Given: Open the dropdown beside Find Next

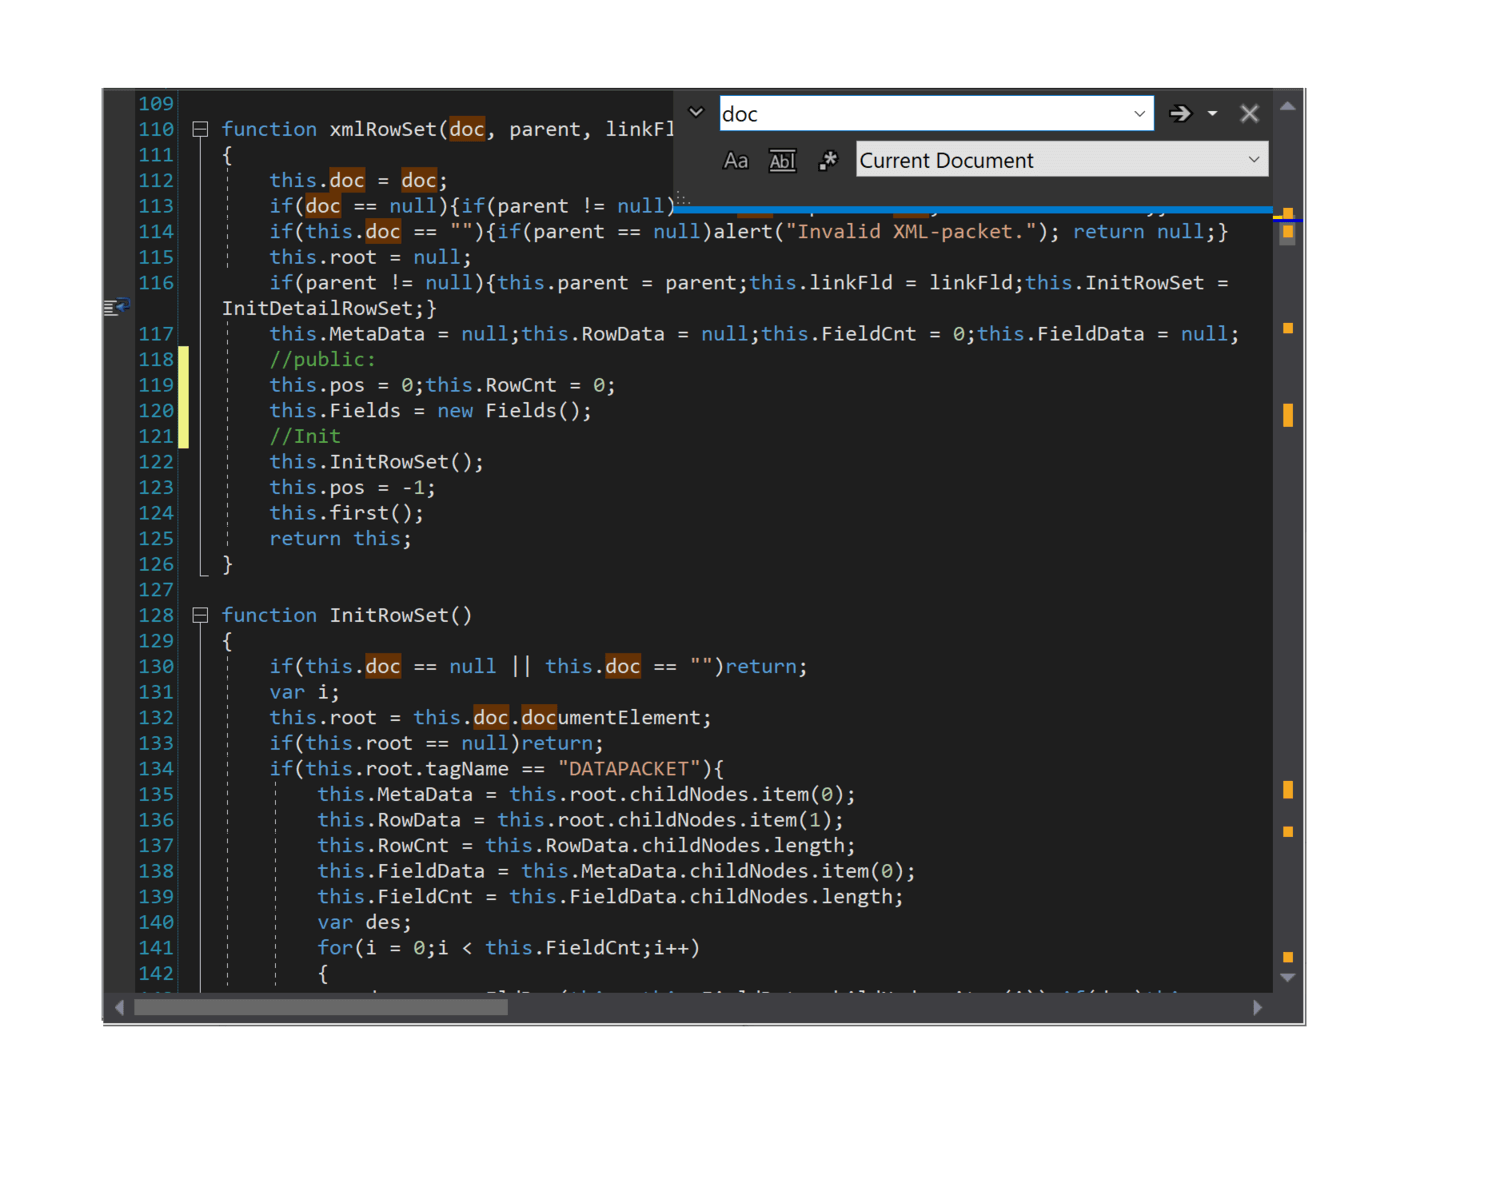Looking at the screenshot, I should pyautogui.click(x=1212, y=113).
